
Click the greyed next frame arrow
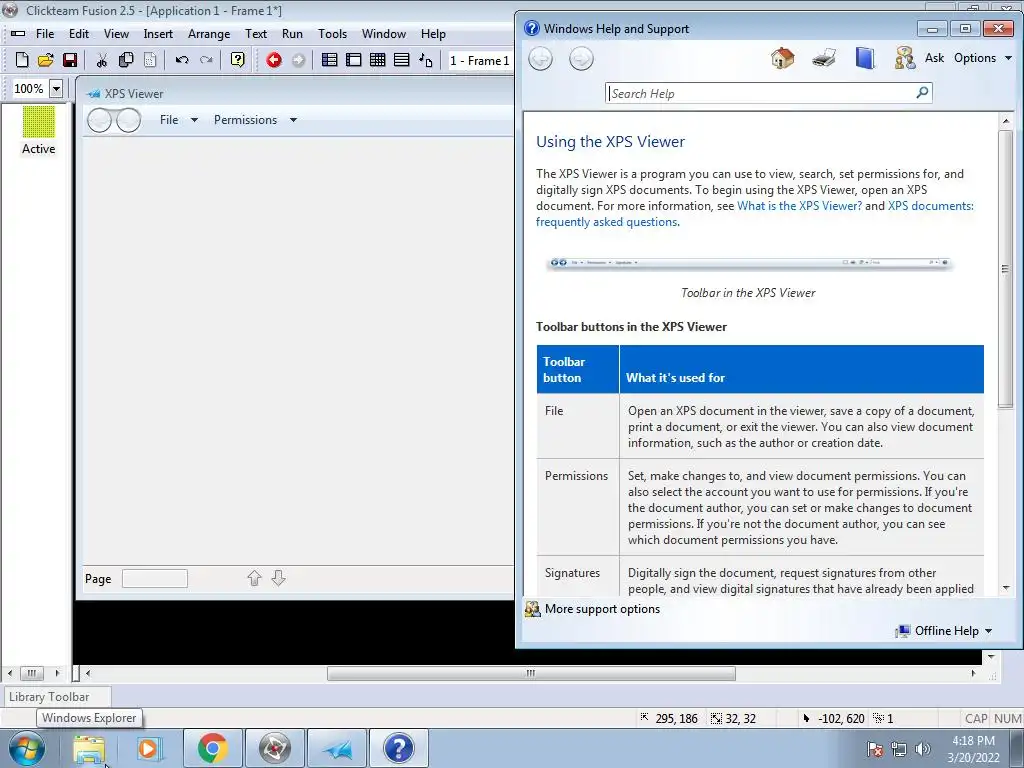(x=298, y=60)
